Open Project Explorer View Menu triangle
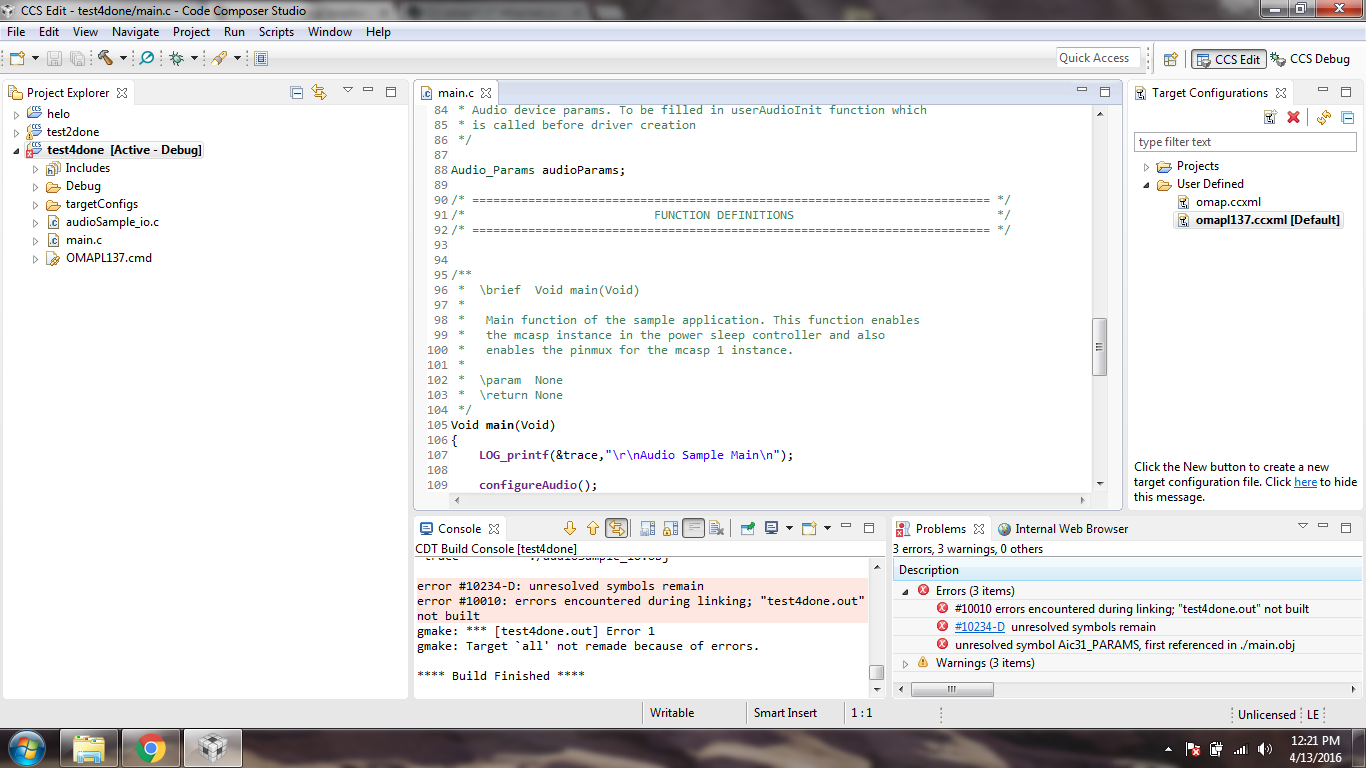1366x768 pixels. [348, 91]
